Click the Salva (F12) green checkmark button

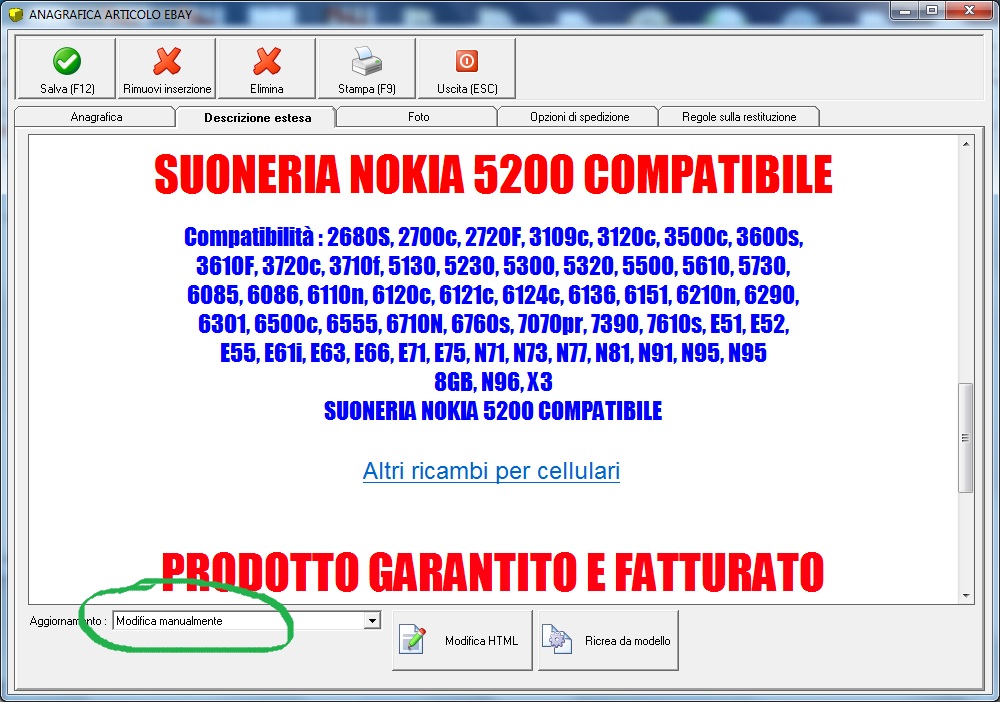(66, 68)
